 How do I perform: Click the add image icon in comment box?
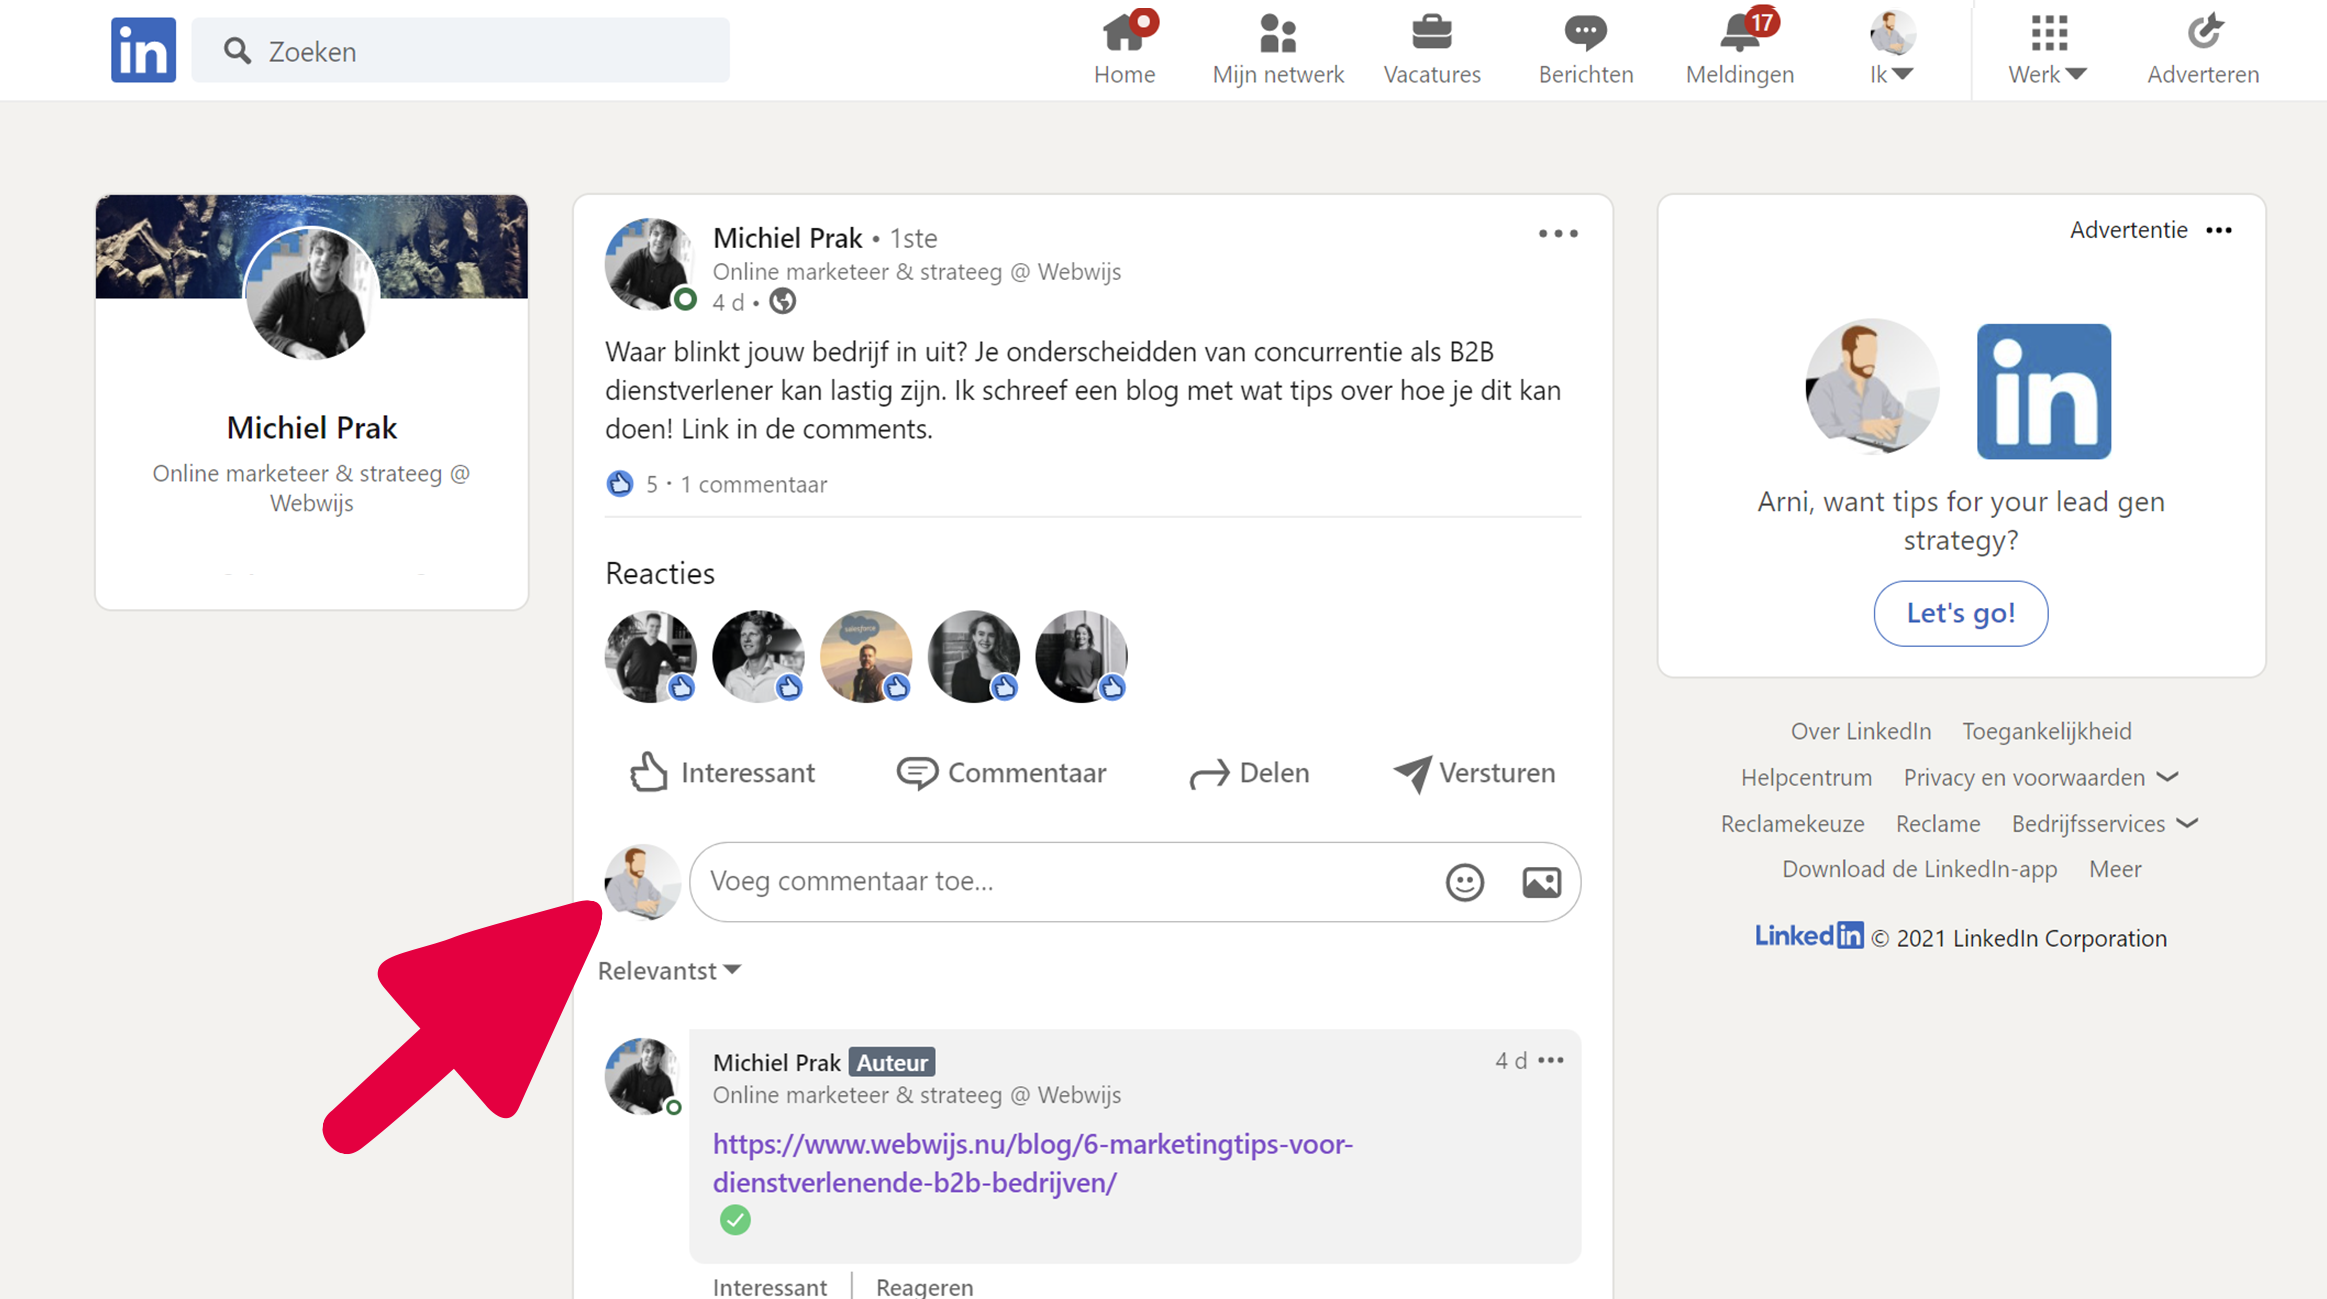1541,882
